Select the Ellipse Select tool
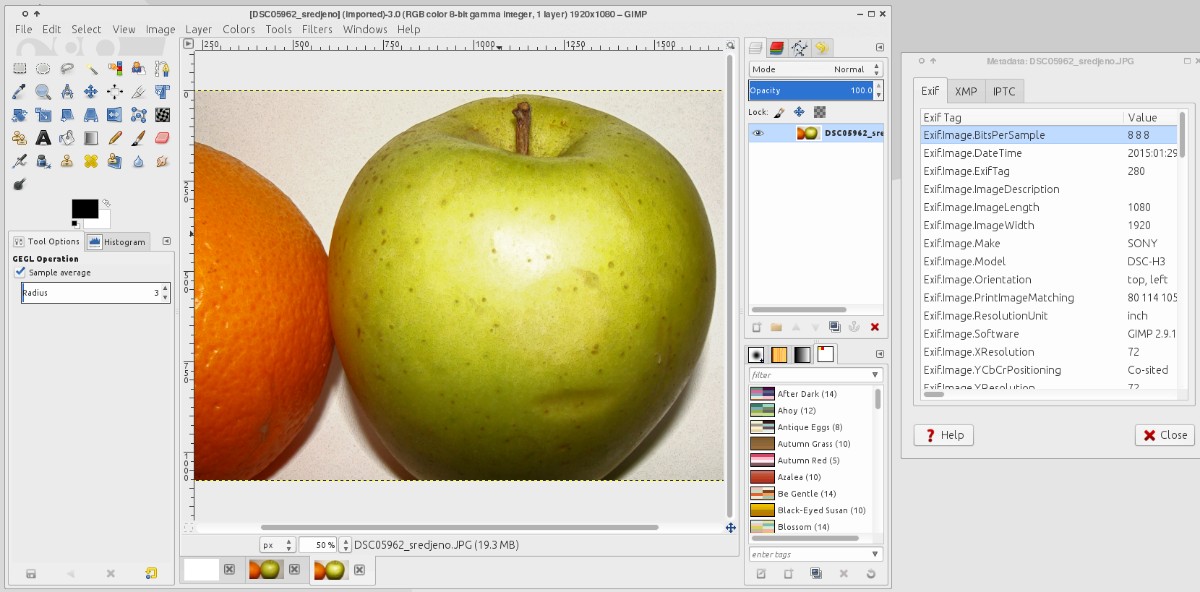This screenshot has width=1200, height=592. (x=43, y=68)
